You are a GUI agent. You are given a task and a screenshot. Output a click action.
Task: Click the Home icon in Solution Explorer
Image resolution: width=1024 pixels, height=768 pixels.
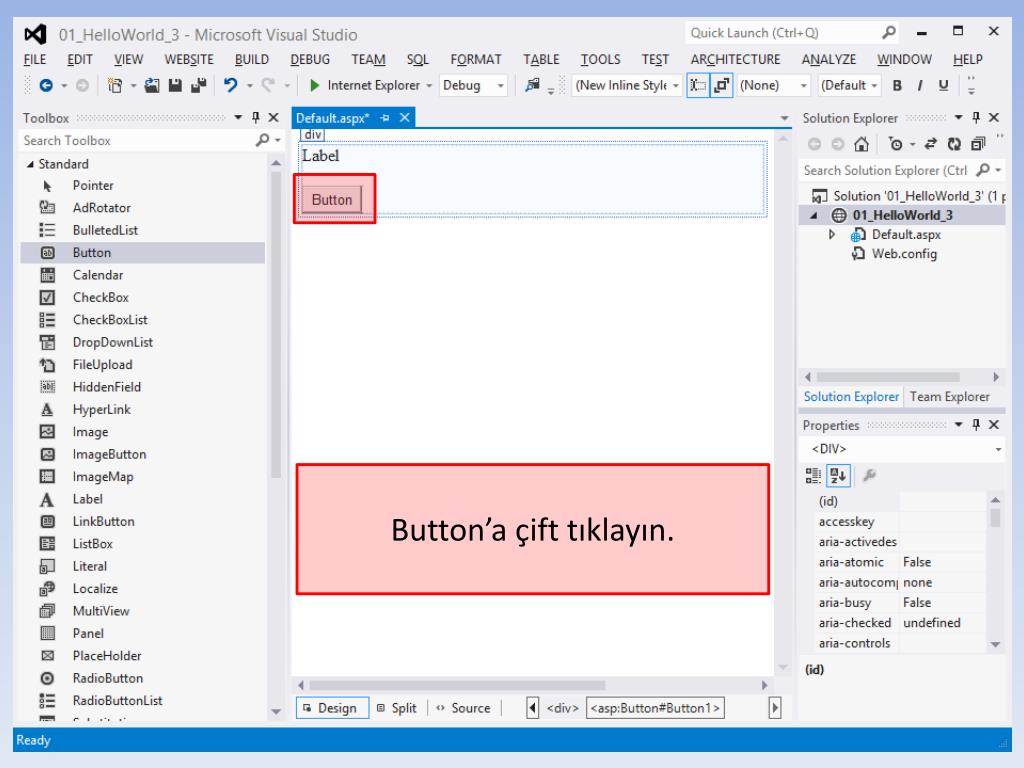(x=861, y=144)
